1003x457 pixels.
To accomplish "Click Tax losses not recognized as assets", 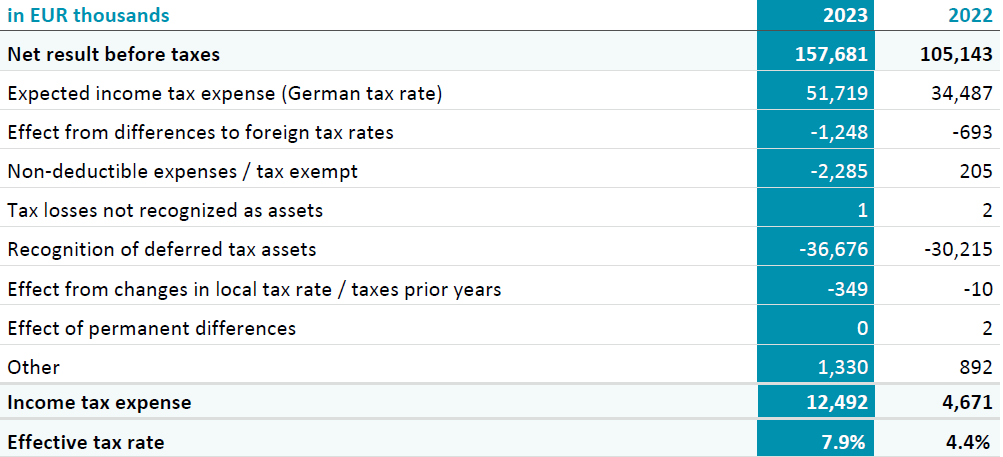I will pos(165,211).
